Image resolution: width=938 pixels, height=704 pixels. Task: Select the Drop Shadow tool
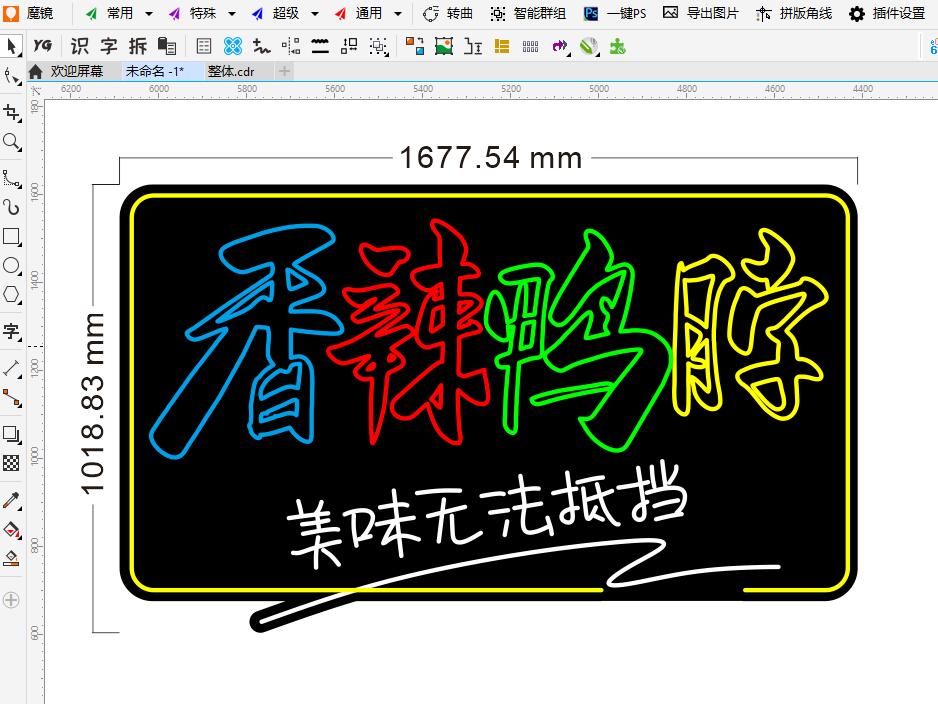(12, 434)
